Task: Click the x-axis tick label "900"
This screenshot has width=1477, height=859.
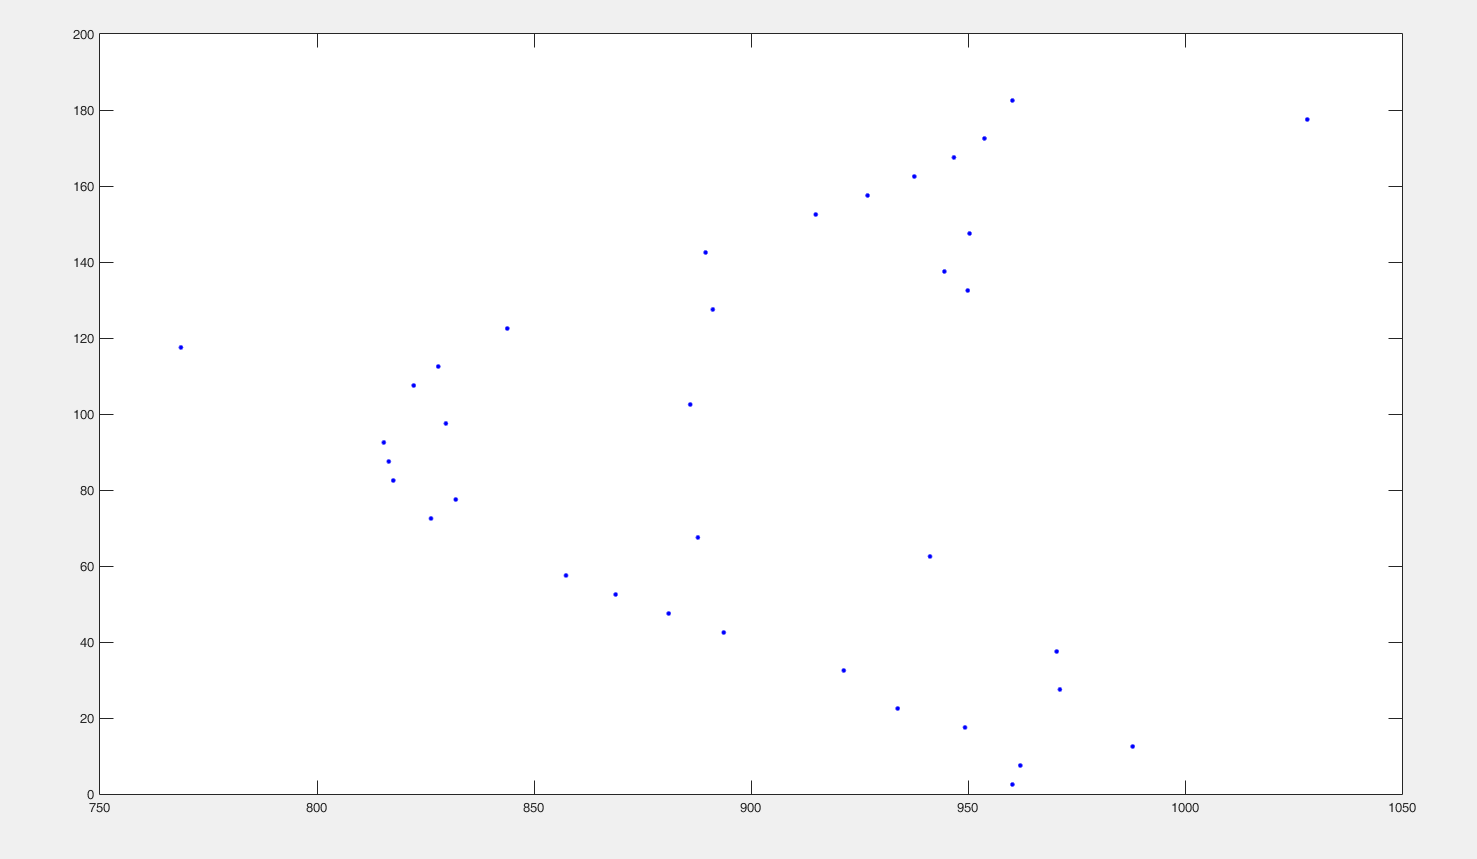Action: pos(751,808)
